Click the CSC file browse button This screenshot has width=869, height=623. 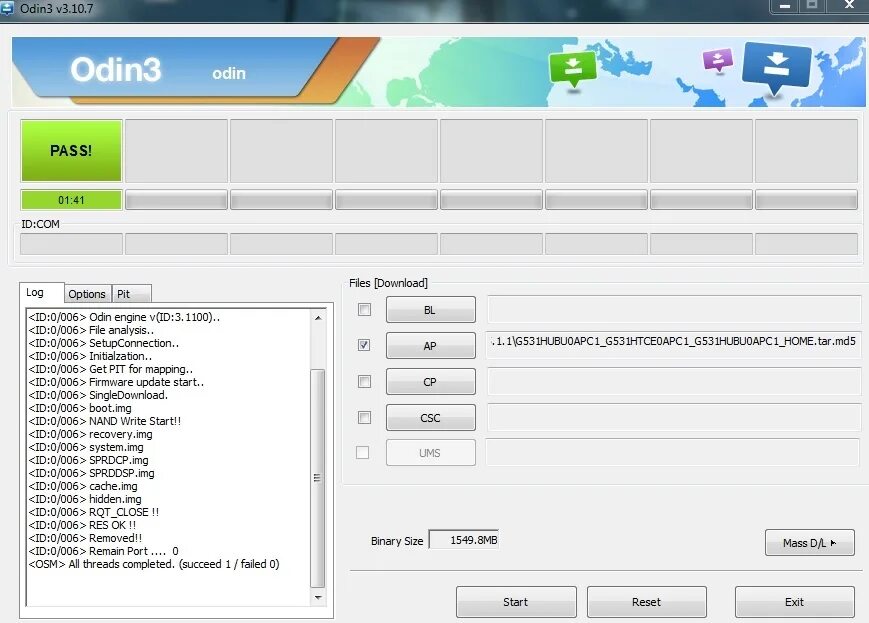[x=431, y=418]
